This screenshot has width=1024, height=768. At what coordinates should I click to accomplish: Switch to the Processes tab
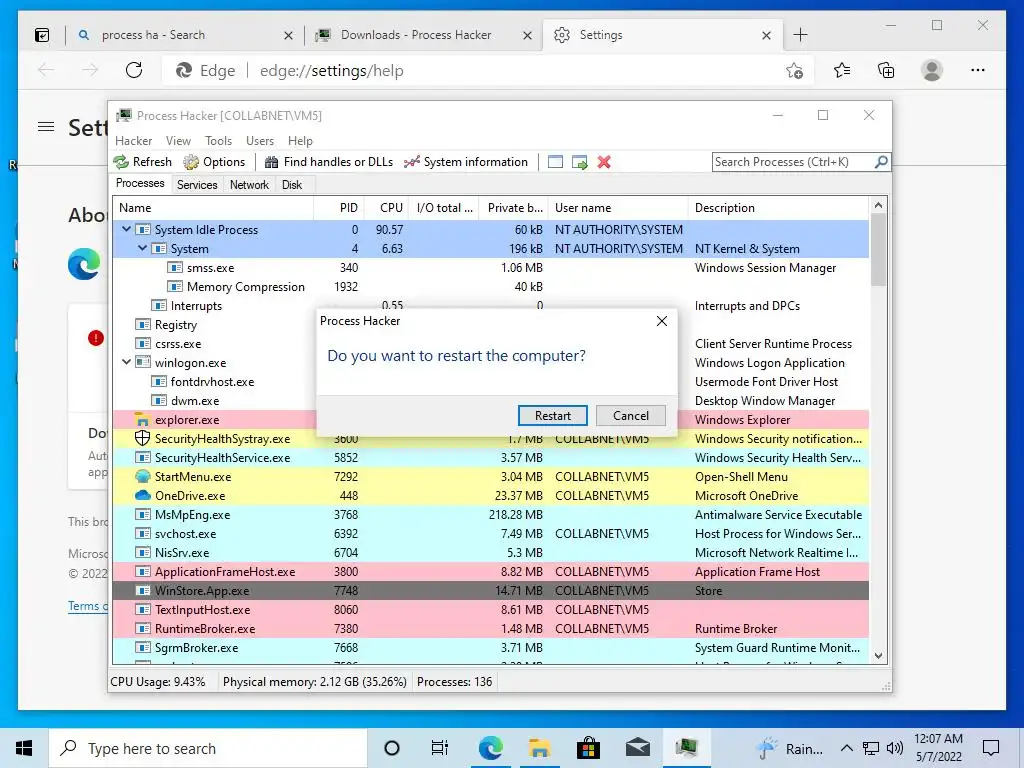(x=140, y=184)
